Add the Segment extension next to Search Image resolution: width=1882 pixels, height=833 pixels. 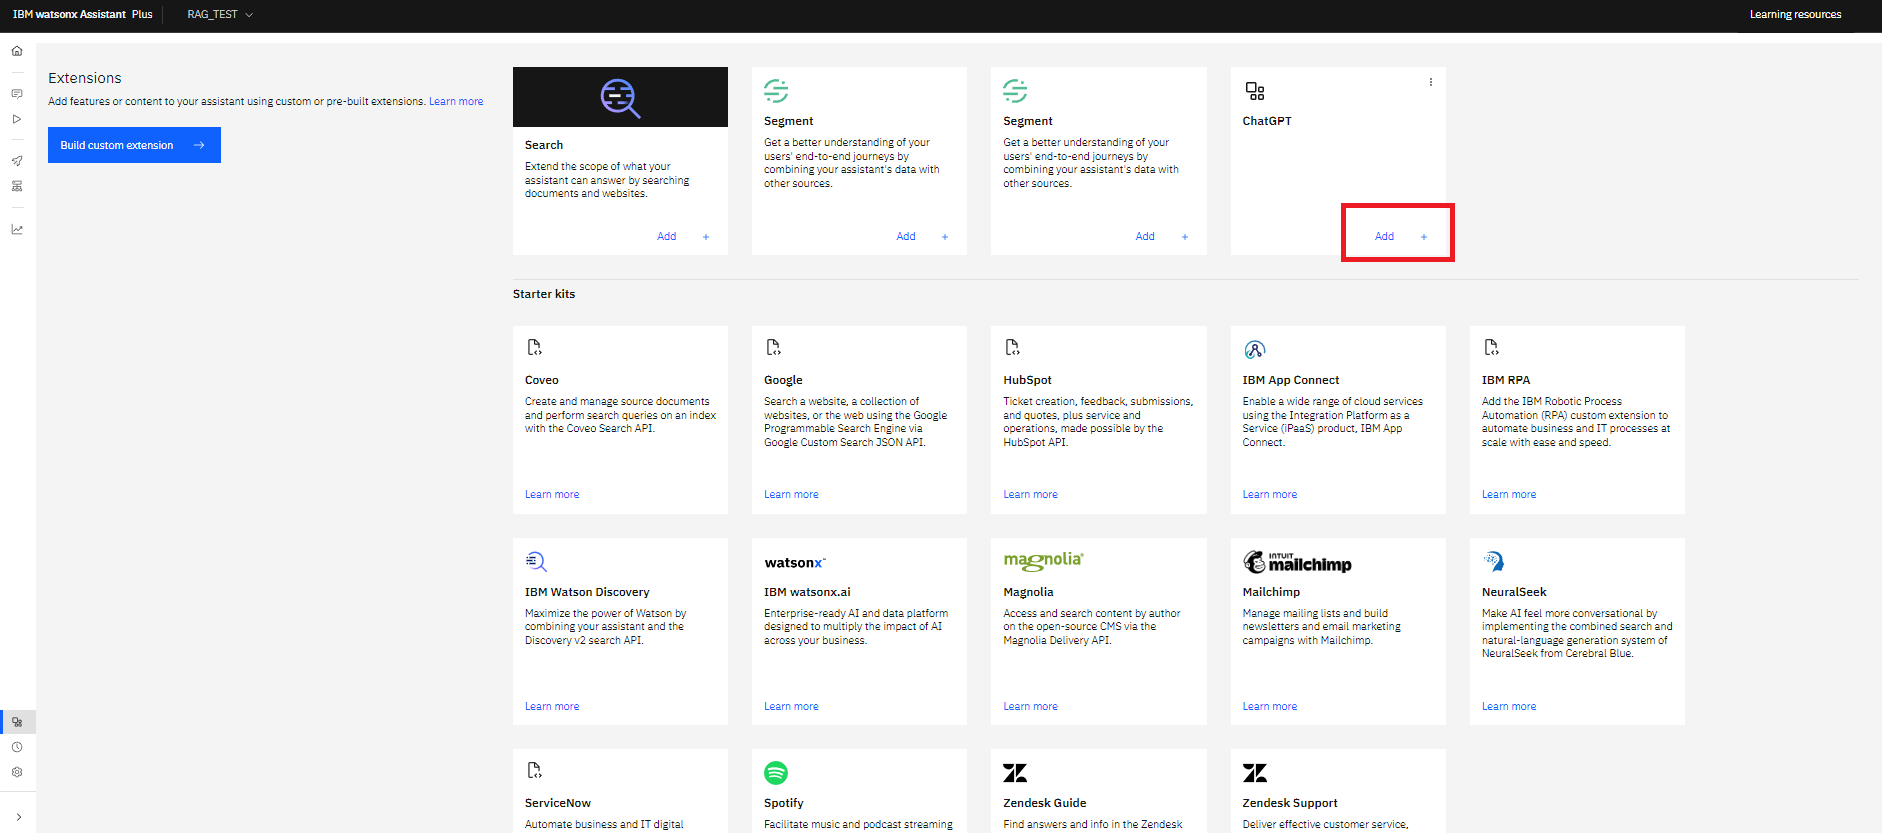(922, 237)
